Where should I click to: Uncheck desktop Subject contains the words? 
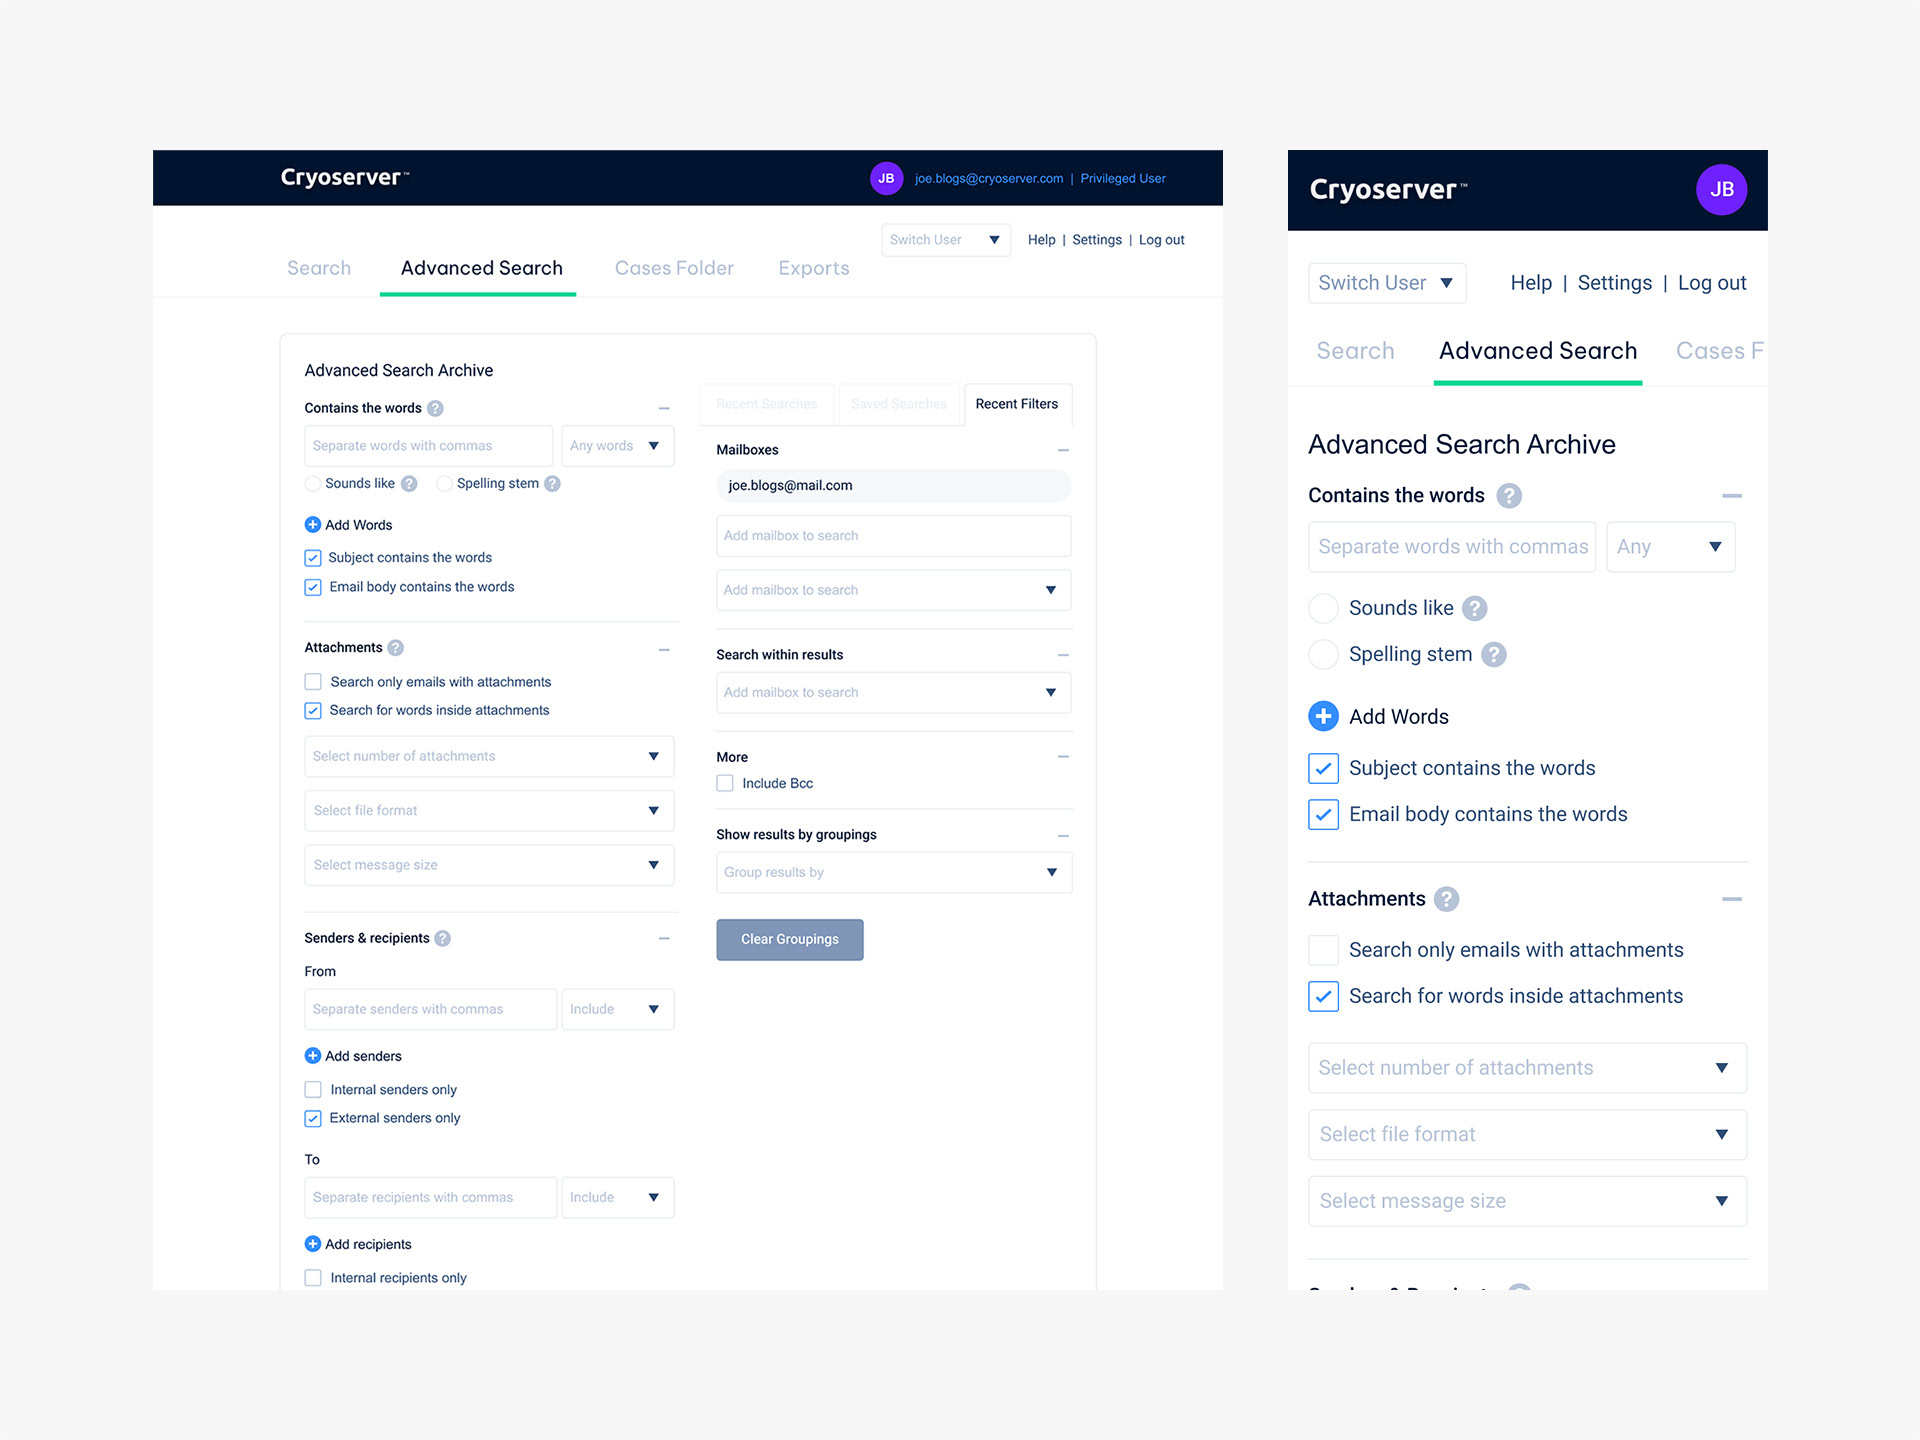point(313,558)
